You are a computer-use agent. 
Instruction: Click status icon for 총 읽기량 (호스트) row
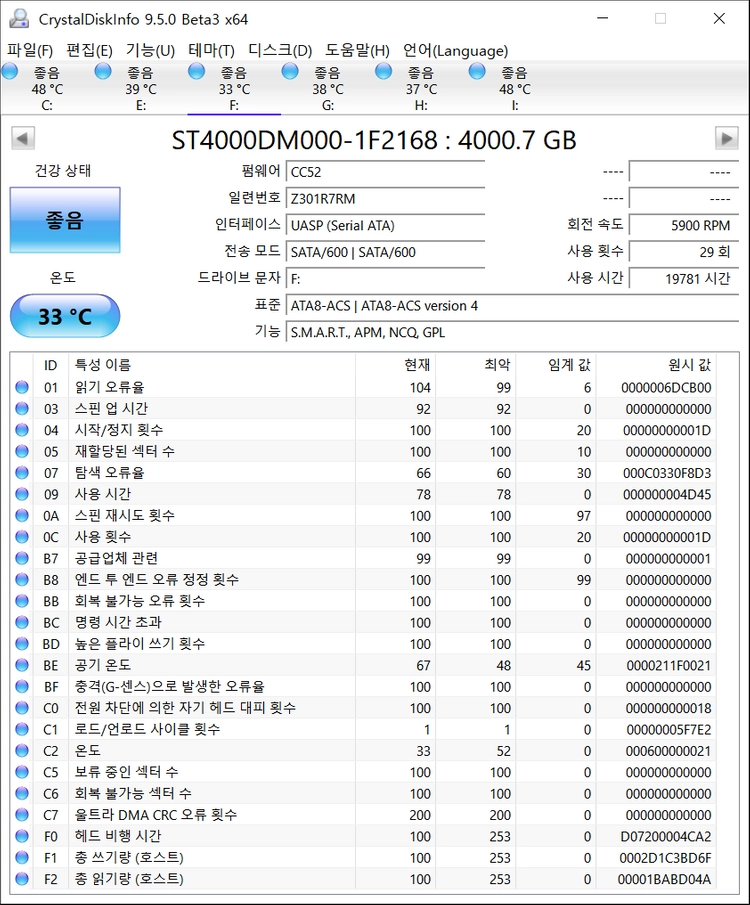[x=22, y=878]
